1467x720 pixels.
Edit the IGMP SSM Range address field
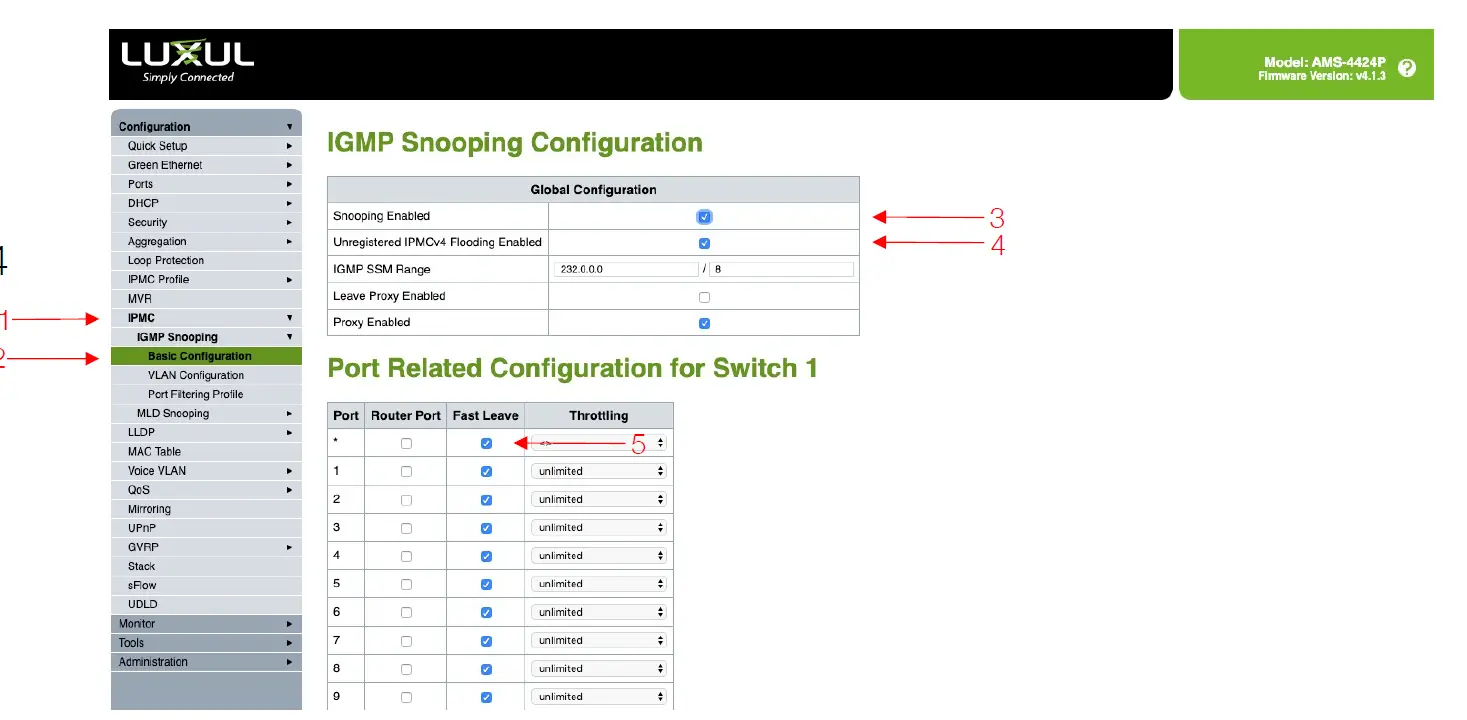click(x=625, y=268)
